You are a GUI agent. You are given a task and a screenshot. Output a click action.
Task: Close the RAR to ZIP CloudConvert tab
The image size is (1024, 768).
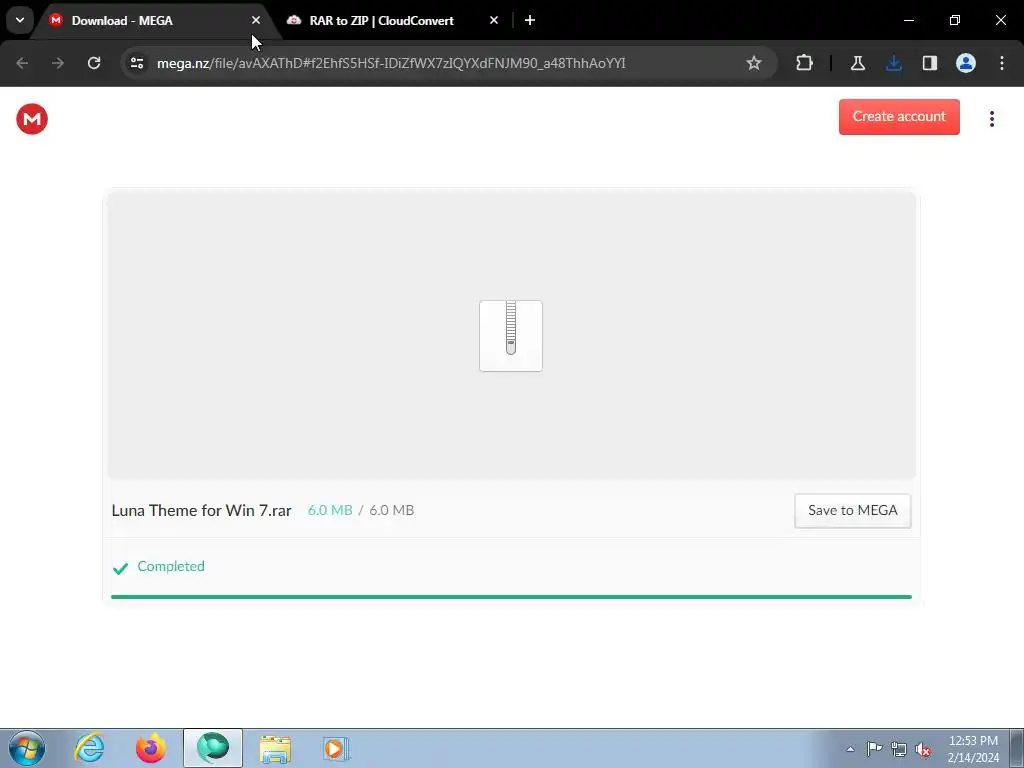[494, 21]
